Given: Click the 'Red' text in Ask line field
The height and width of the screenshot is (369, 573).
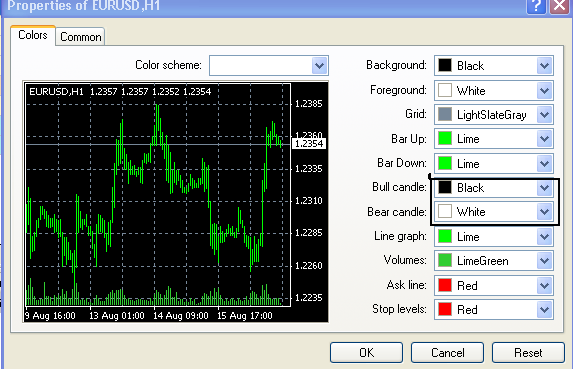Looking at the screenshot, I should pos(467,285).
